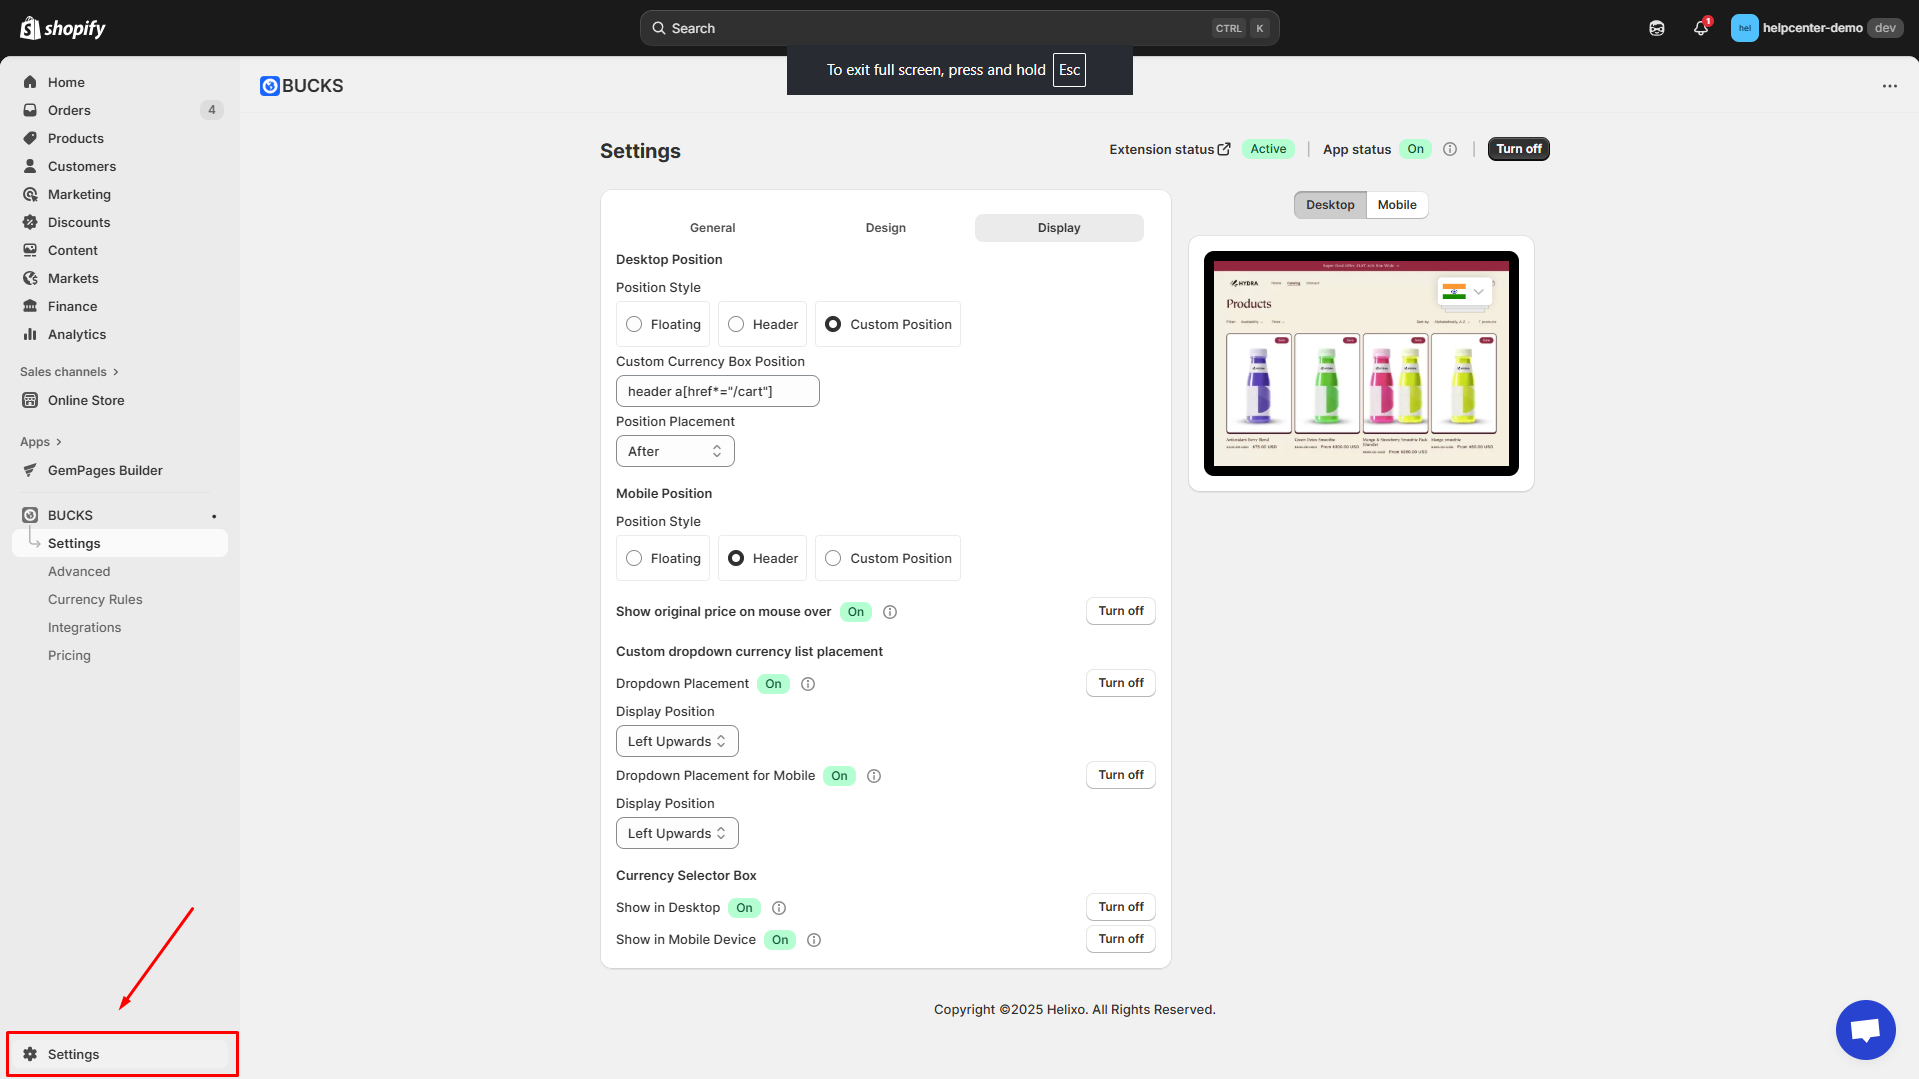Click the Custom Currency Box Position field
This screenshot has width=1919, height=1079.
(717, 391)
